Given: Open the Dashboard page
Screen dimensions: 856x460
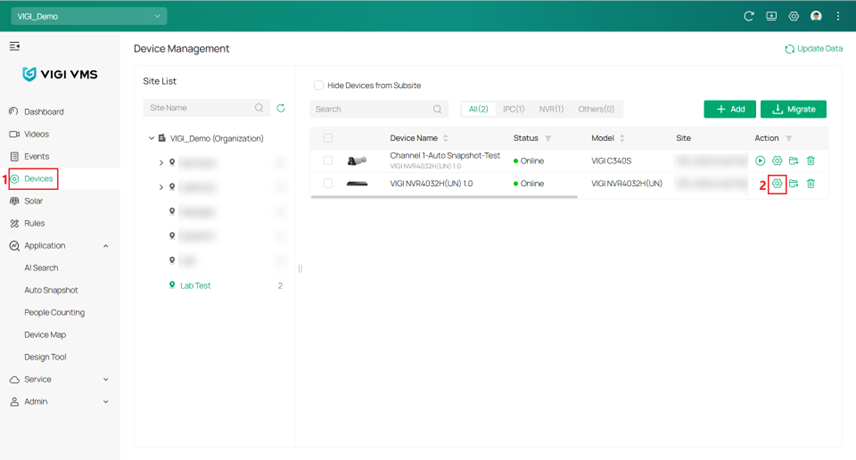Looking at the screenshot, I should 44,111.
